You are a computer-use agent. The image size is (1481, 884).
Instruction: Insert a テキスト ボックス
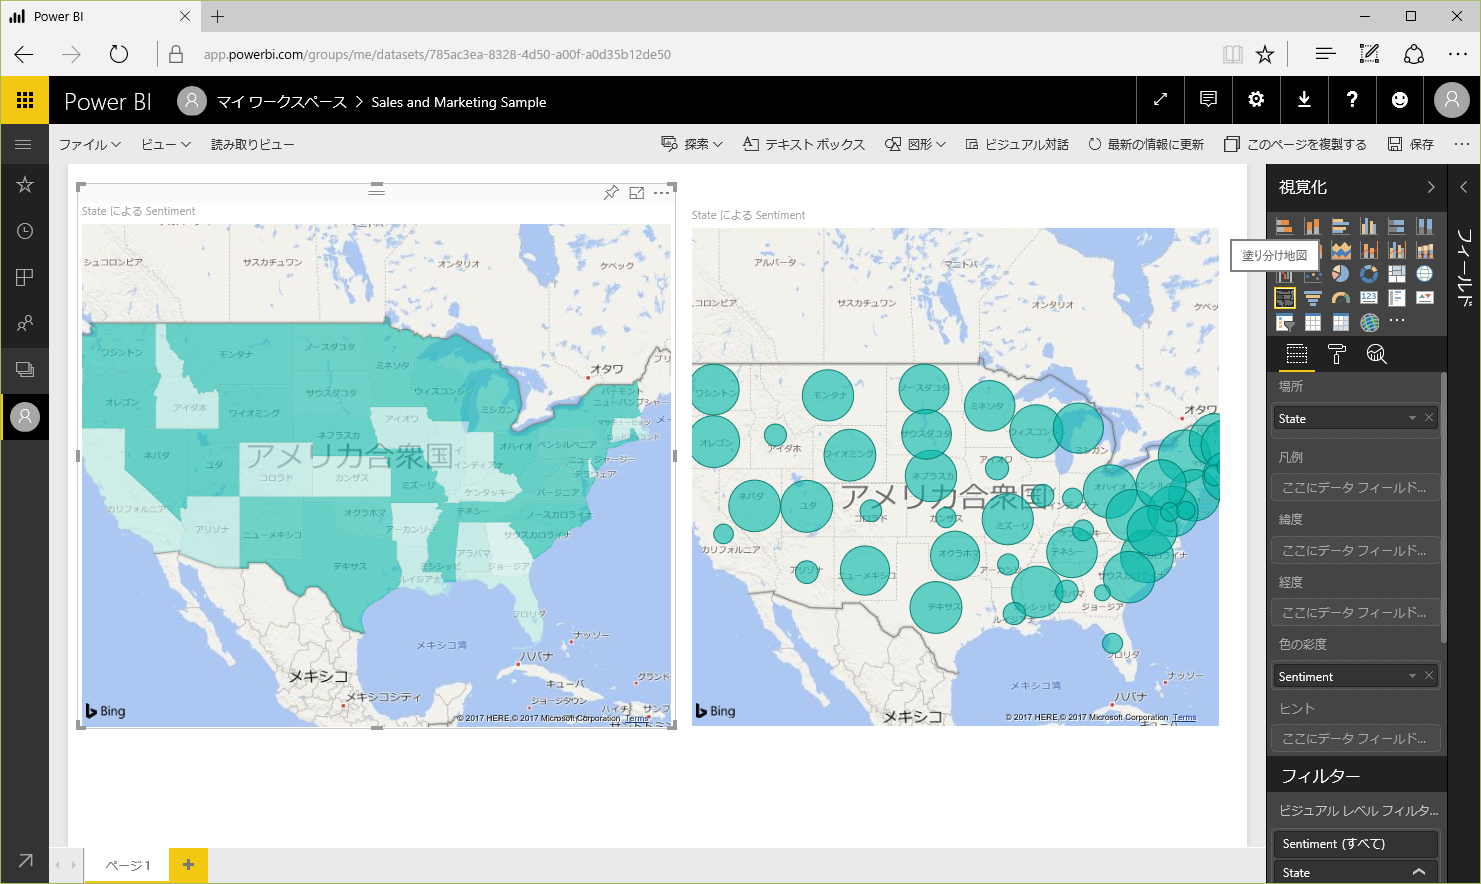click(804, 145)
